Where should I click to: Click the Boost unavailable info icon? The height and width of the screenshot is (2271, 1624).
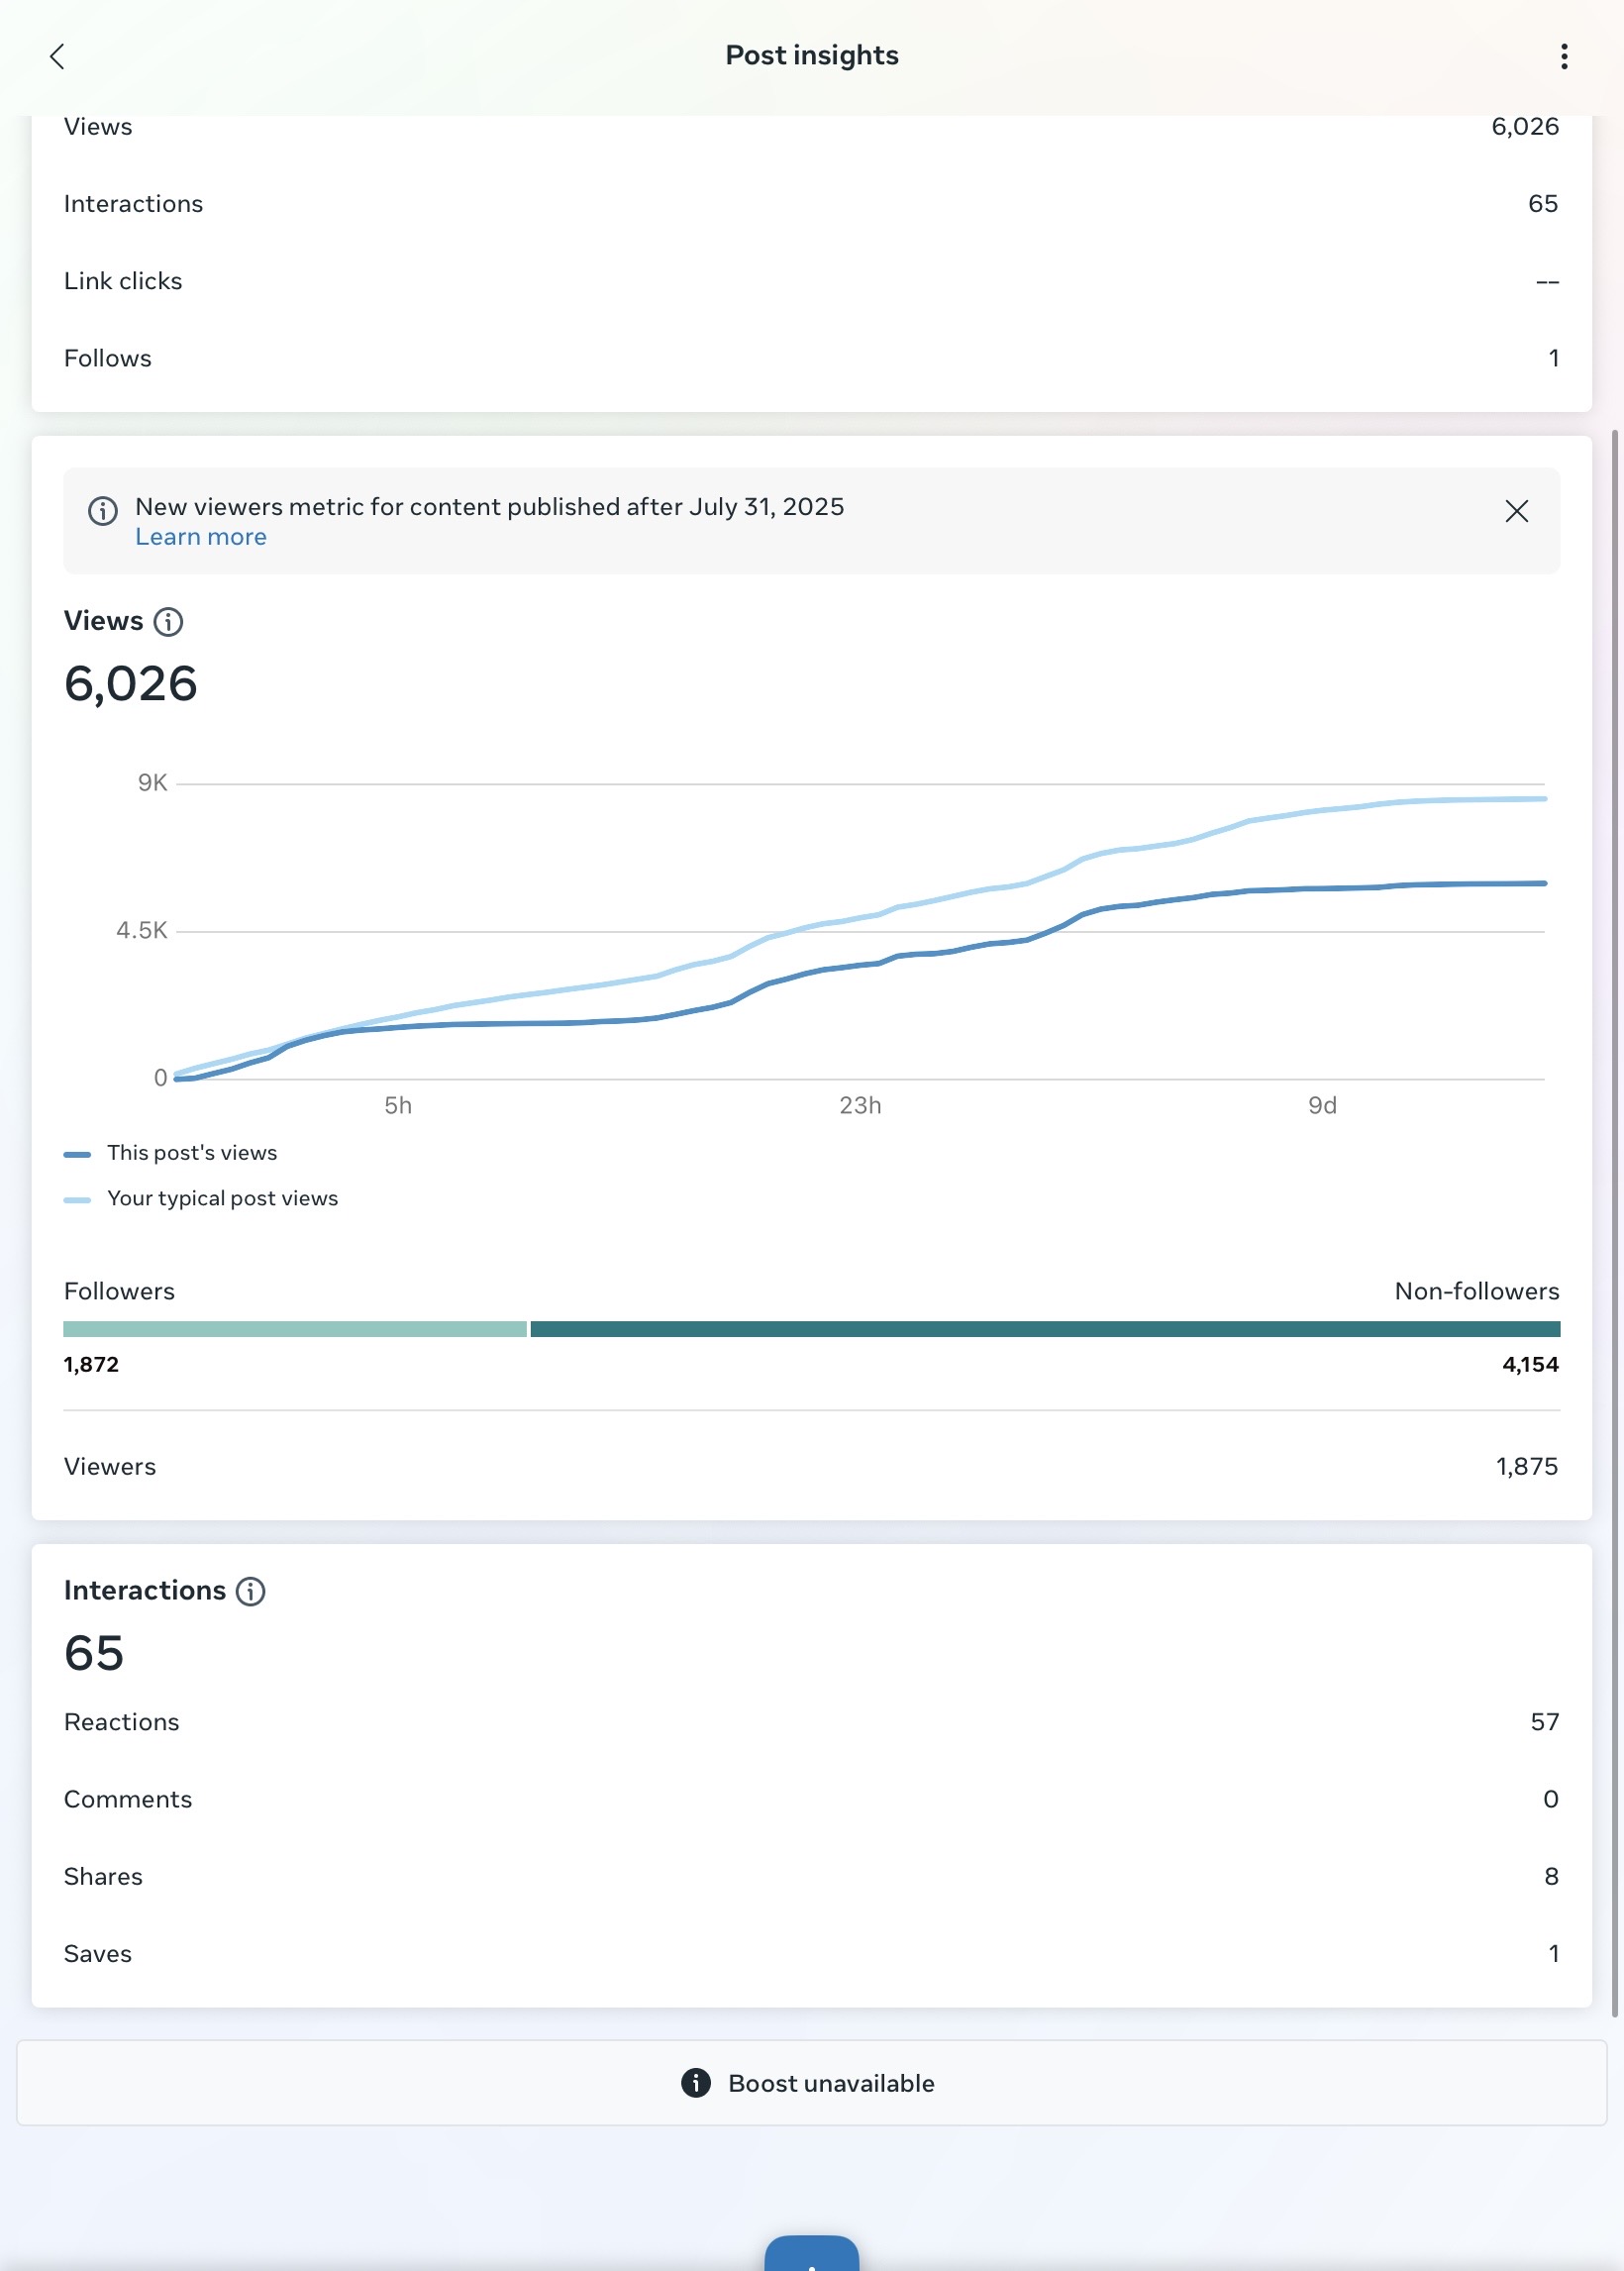tap(696, 2083)
